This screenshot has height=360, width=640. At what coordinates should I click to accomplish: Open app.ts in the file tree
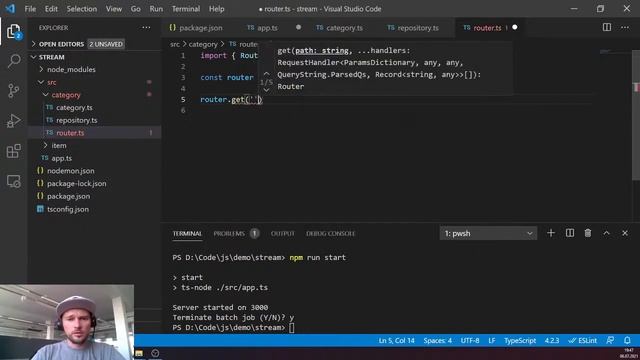(62, 158)
